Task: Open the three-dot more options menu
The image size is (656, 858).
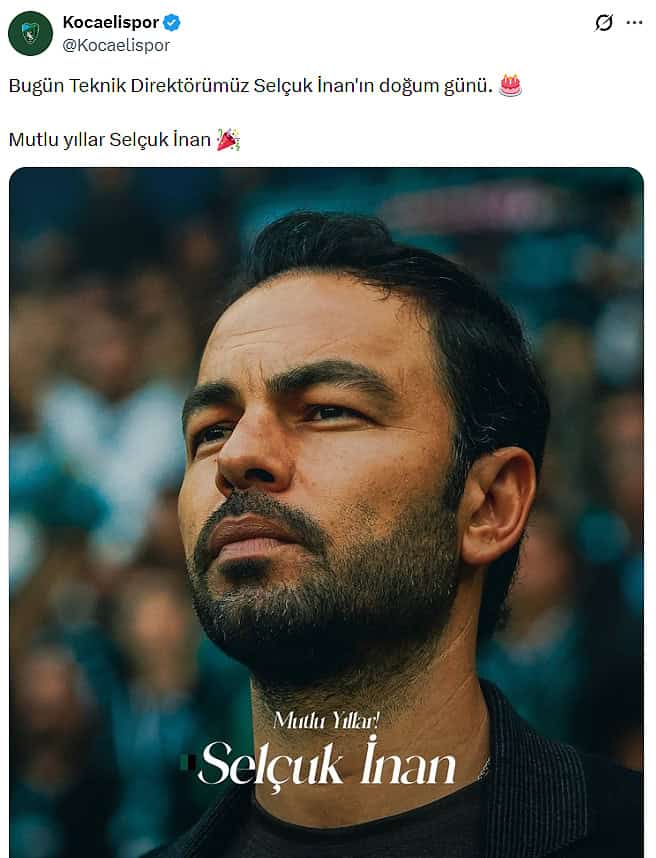Action: [x=634, y=22]
